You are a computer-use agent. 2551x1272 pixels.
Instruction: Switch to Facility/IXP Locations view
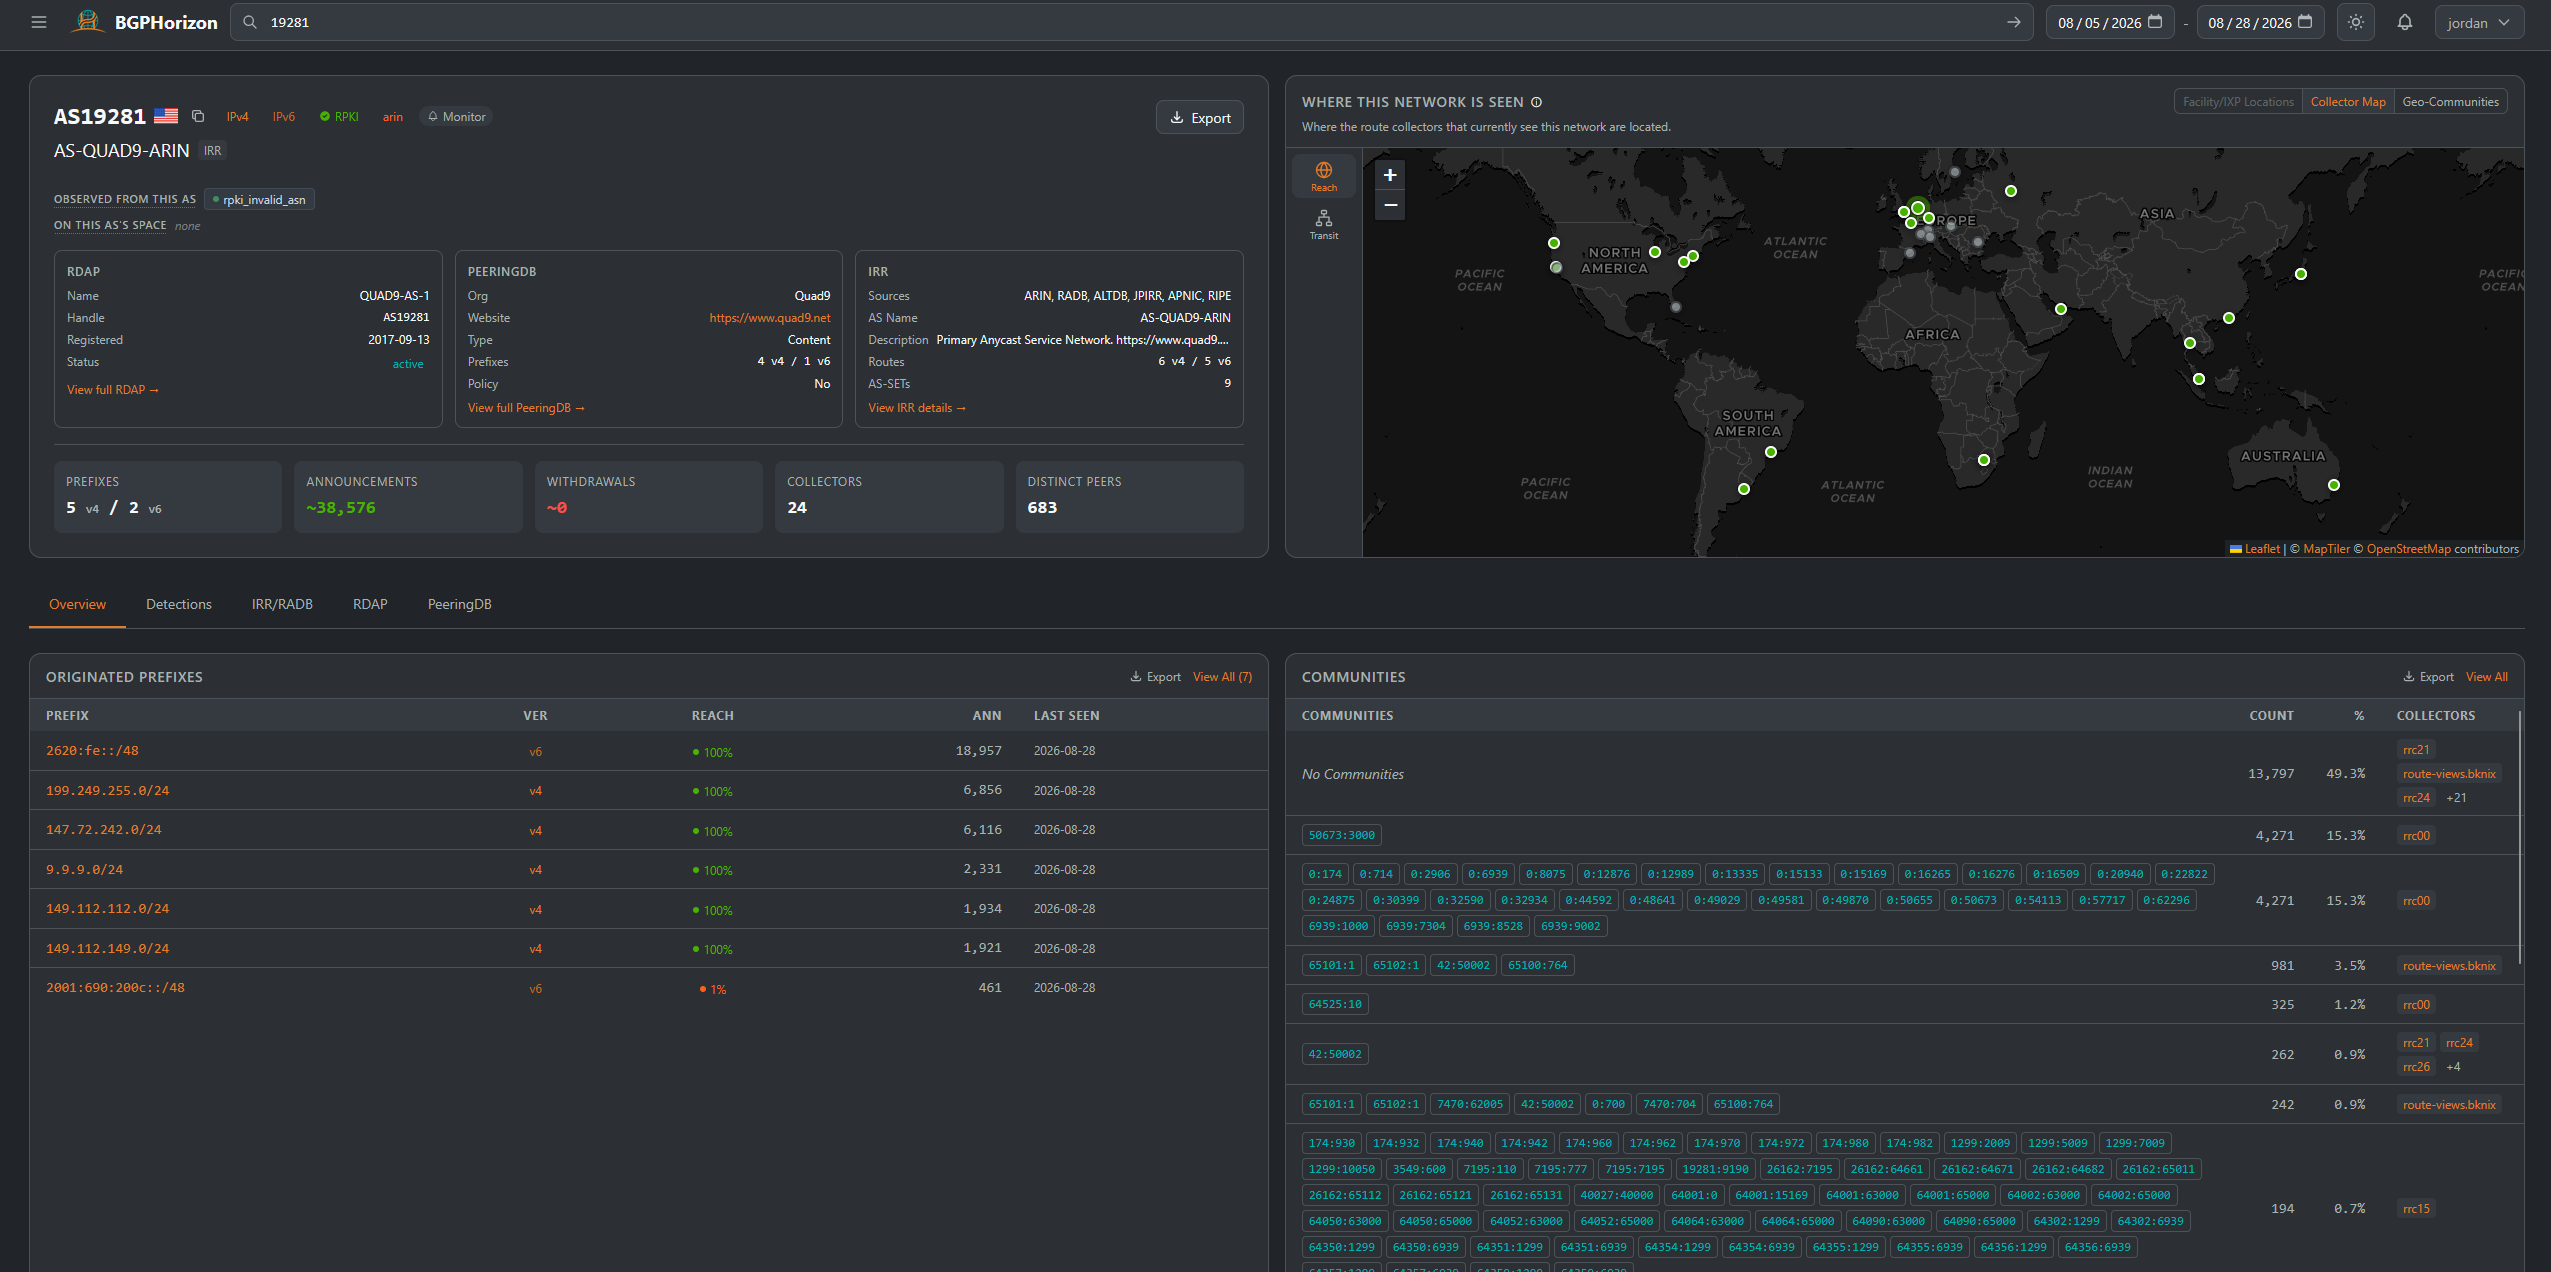(2238, 102)
